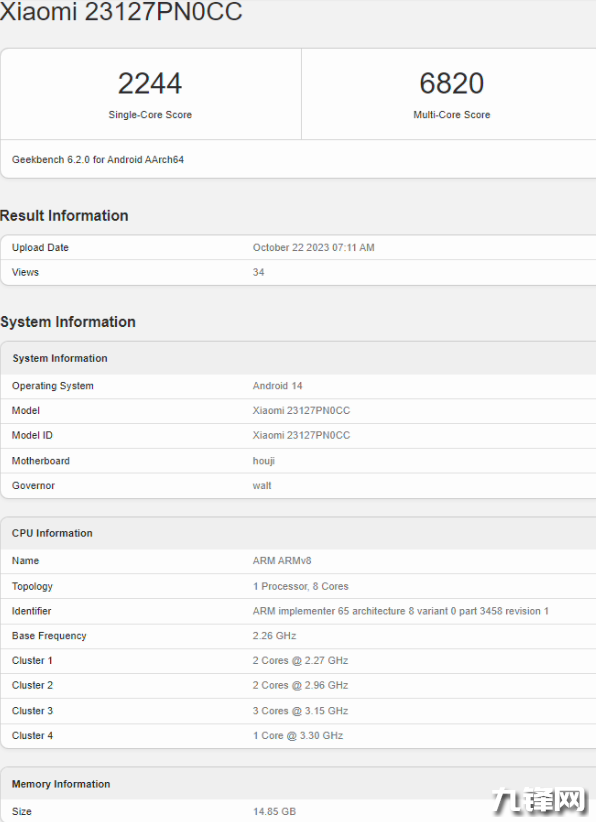596x822 pixels.
Task: Click Geekbench 6.2.0 for Android AArch64 text
Action: point(97,159)
